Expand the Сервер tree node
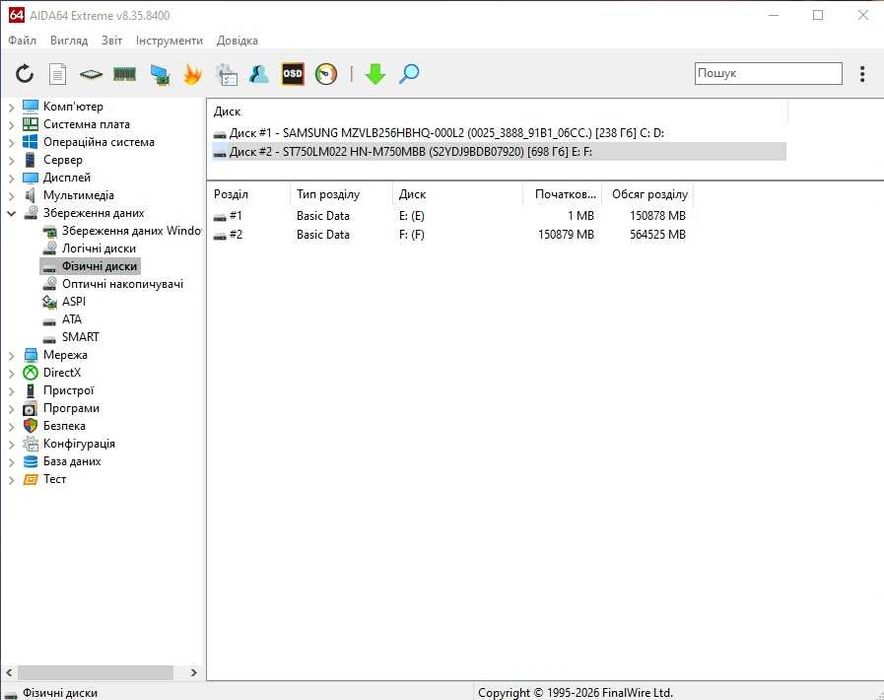The height and width of the screenshot is (700, 884). pyautogui.click(x=11, y=160)
